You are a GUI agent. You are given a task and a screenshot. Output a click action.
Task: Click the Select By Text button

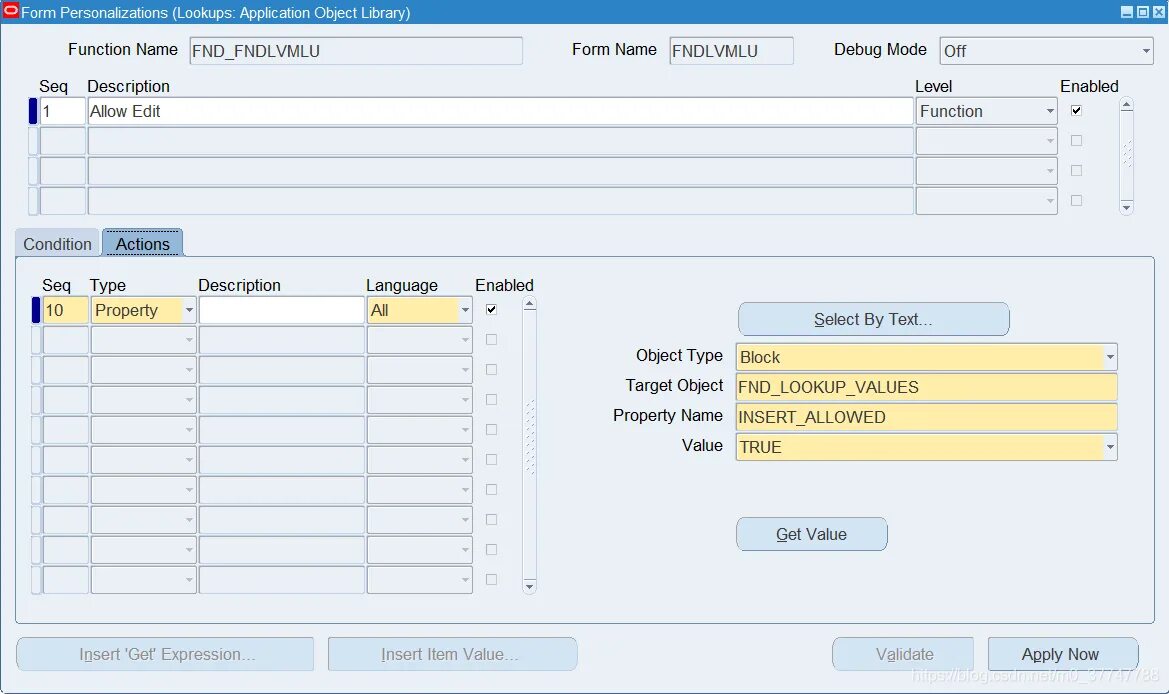pos(873,319)
